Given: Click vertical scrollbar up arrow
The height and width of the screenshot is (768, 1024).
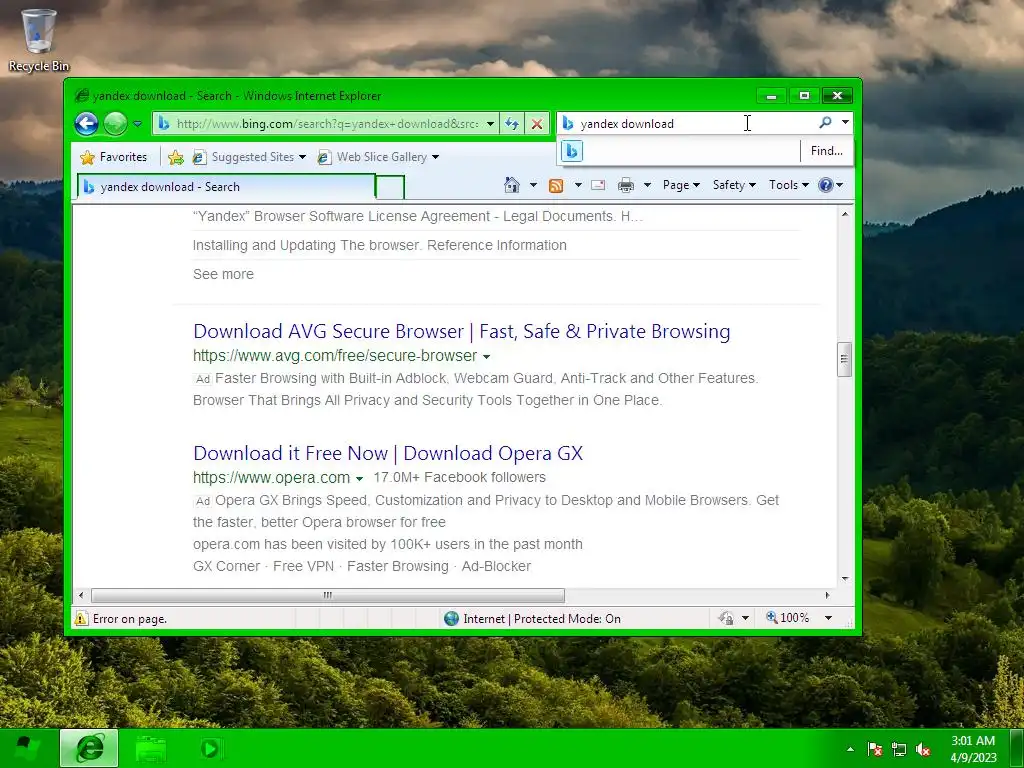Looking at the screenshot, I should 845,214.
